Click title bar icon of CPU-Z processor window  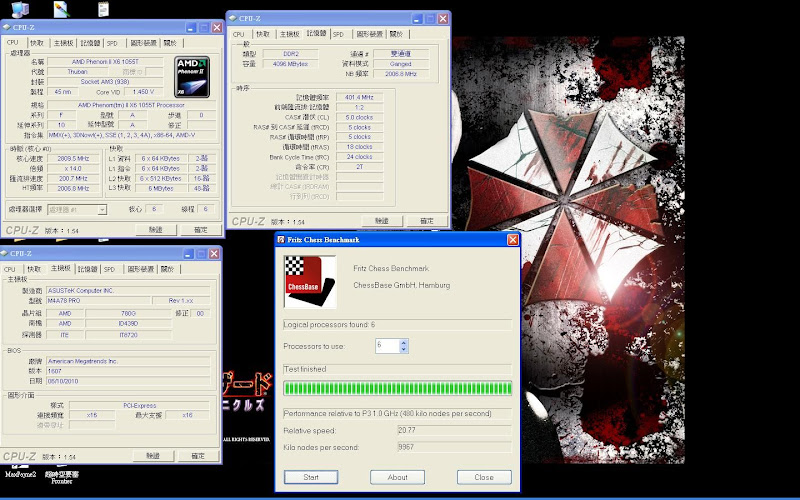(6, 27)
